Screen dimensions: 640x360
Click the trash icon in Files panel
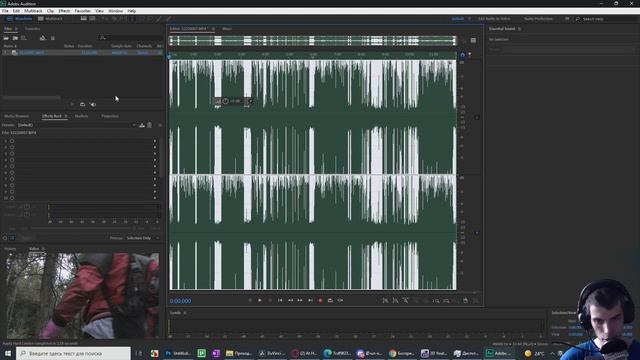(53, 38)
